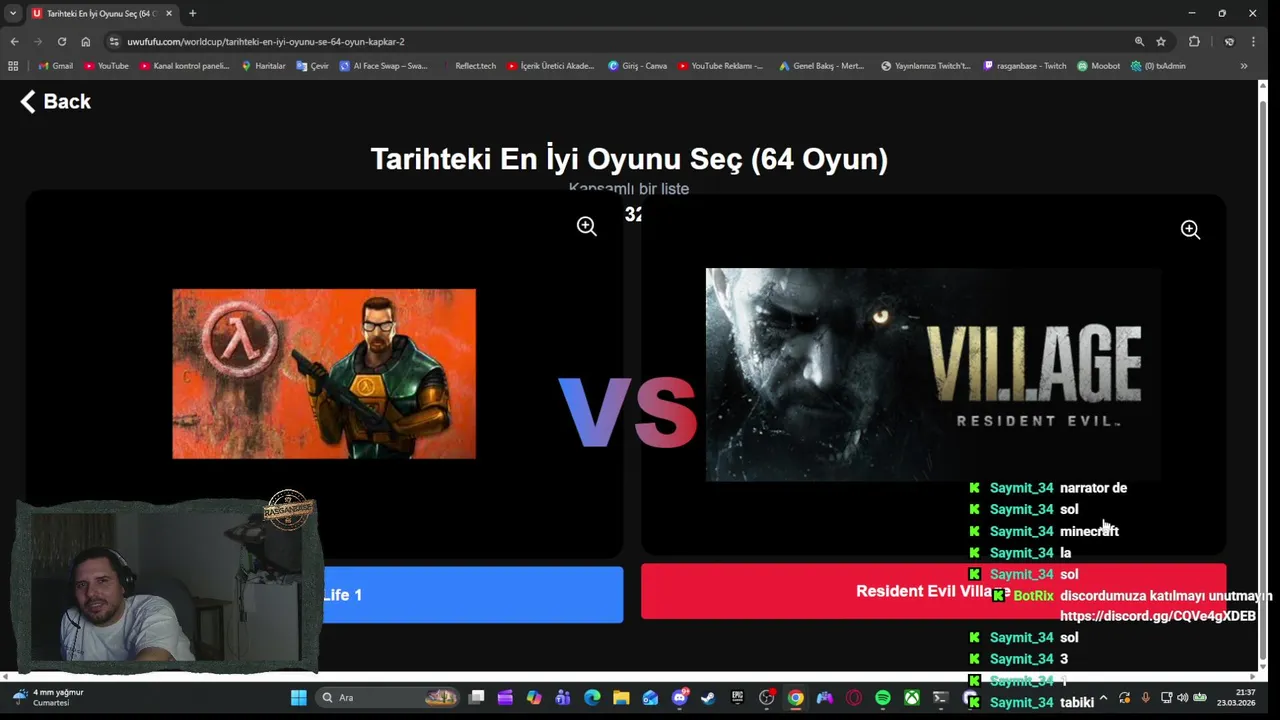
Task: Open the Yayınlarınızı Twitch bookmark
Action: (925, 66)
